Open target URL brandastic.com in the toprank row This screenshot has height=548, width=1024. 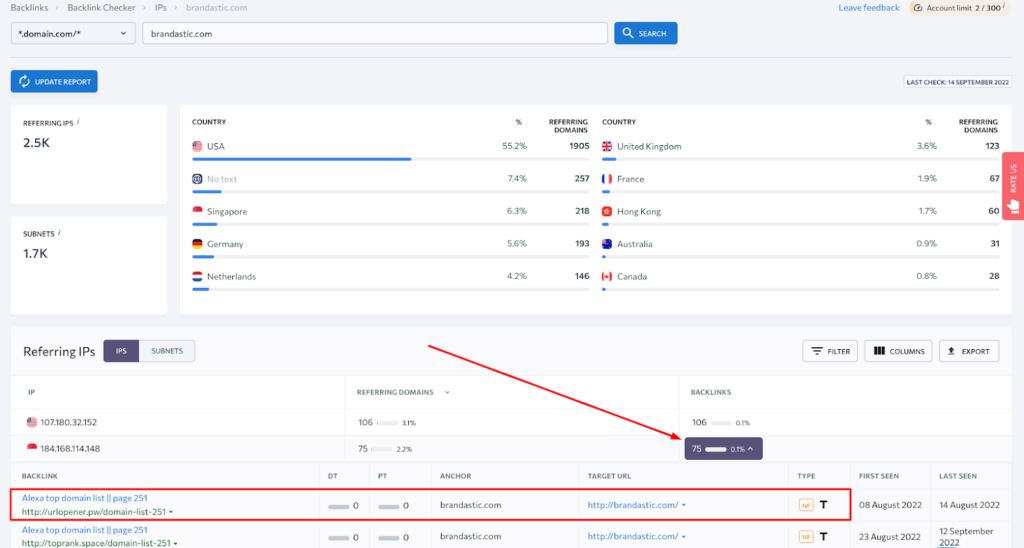pyautogui.click(x=633, y=536)
